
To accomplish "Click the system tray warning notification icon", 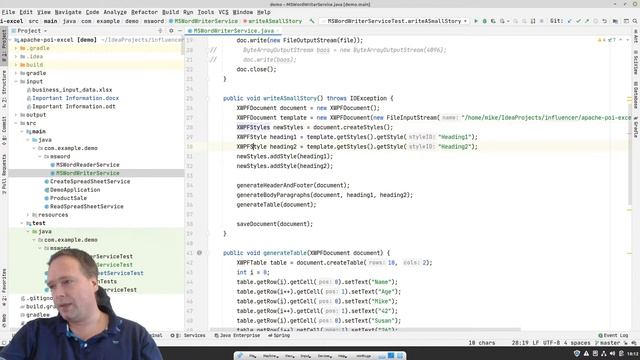I will (x=586, y=353).
